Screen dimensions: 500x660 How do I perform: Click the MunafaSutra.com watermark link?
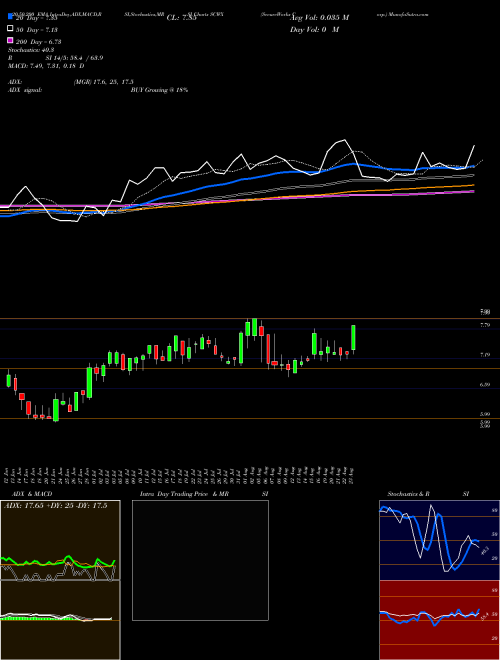point(407,14)
